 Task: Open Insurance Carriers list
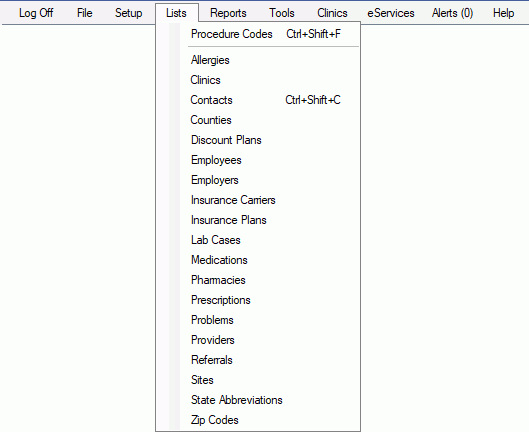[x=258, y=200]
